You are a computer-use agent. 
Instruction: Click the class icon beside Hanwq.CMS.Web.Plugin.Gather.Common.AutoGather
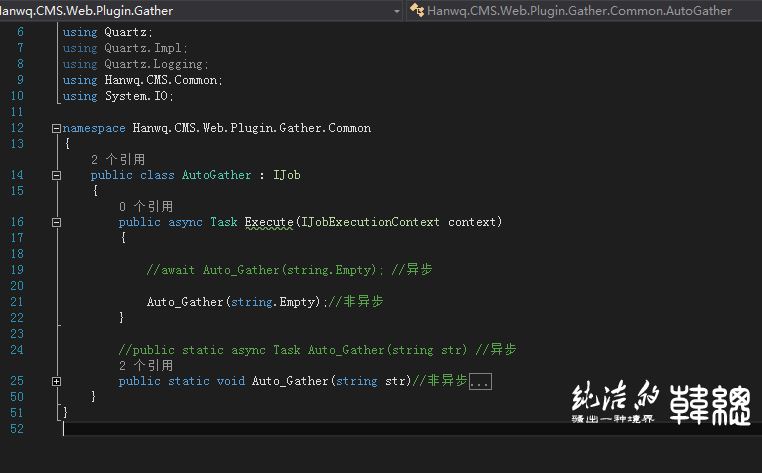point(417,11)
